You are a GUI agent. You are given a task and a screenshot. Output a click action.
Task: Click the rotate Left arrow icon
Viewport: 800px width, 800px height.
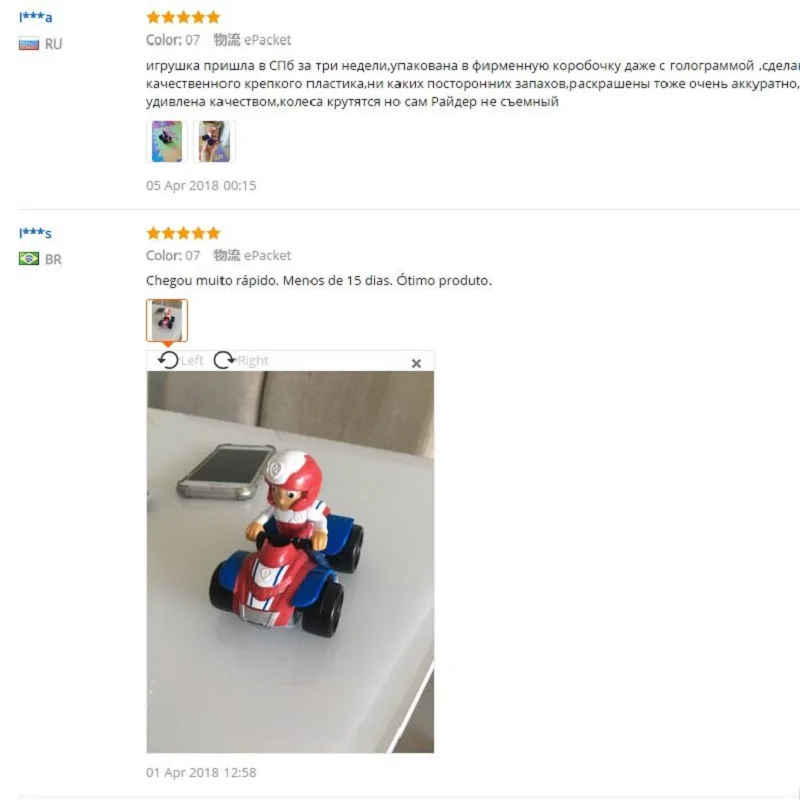click(168, 360)
